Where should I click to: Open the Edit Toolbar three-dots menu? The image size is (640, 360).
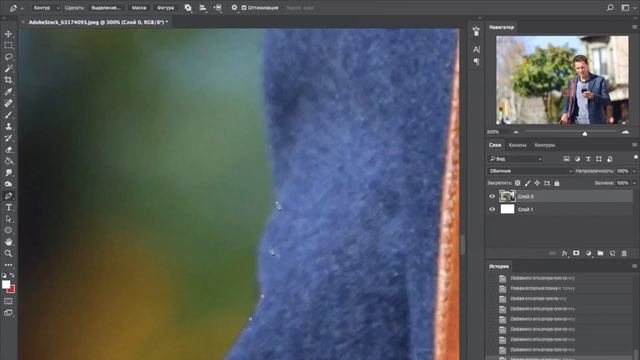pyautogui.click(x=8, y=265)
